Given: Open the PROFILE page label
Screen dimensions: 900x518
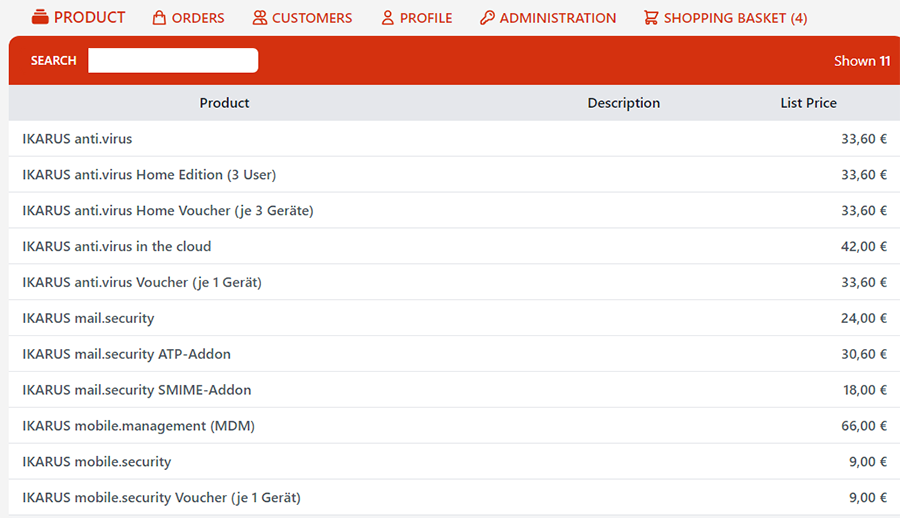Looking at the screenshot, I should [x=426, y=18].
